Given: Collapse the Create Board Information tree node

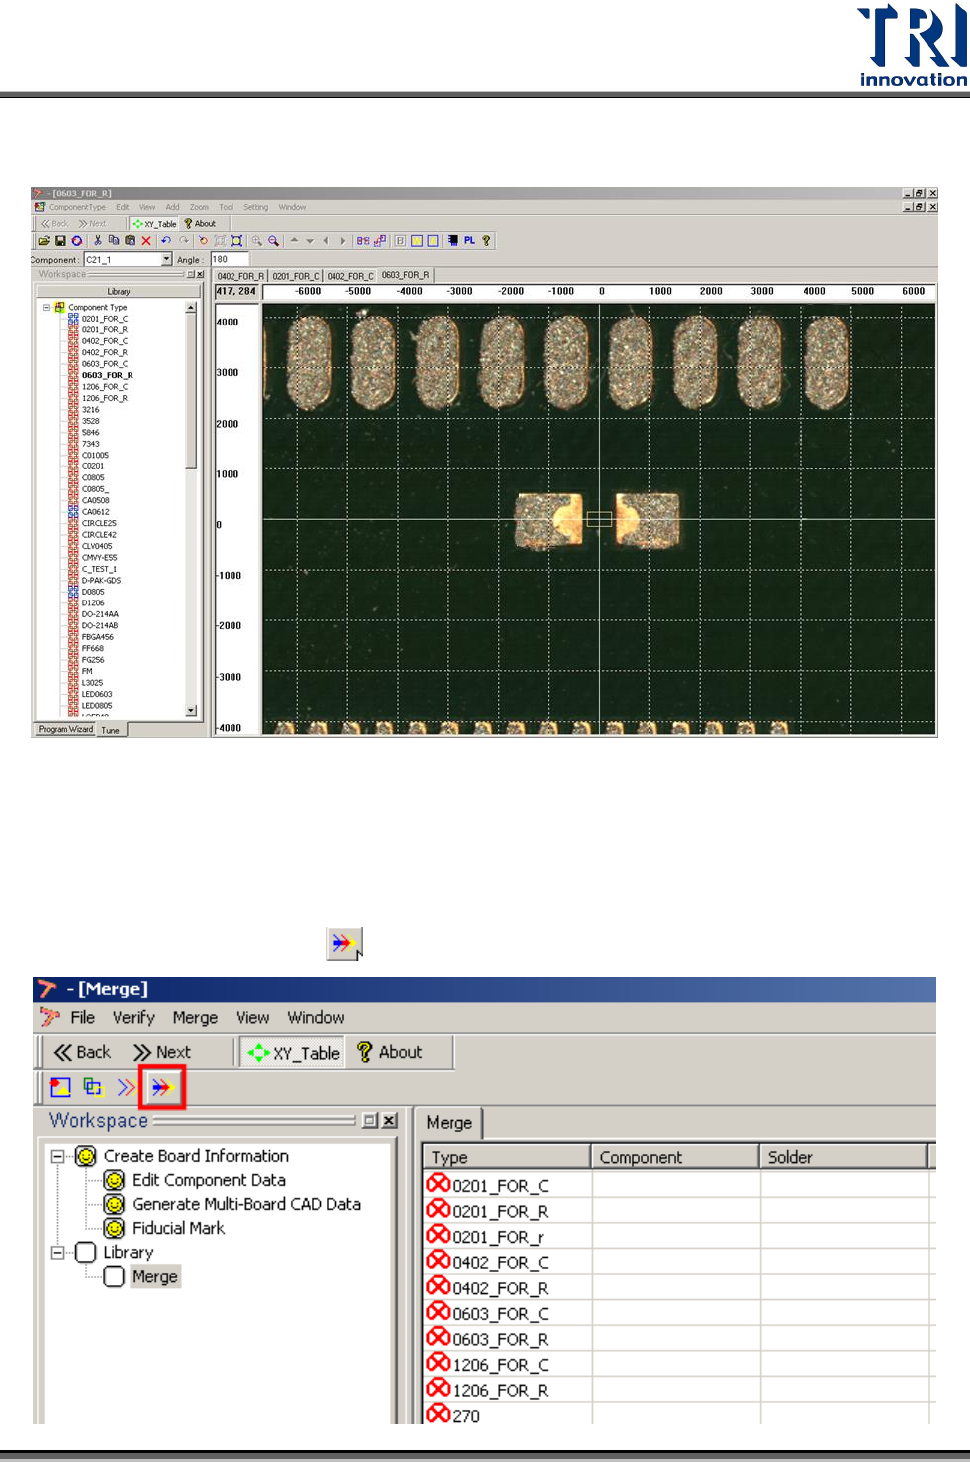Looking at the screenshot, I should tap(57, 1156).
